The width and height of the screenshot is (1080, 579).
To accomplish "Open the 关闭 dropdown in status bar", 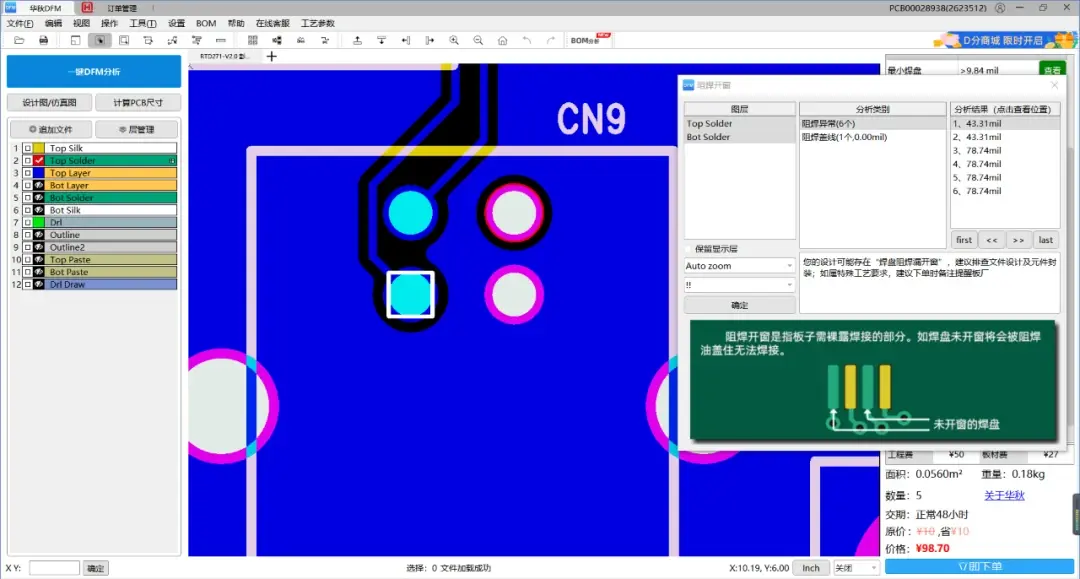I will point(855,568).
